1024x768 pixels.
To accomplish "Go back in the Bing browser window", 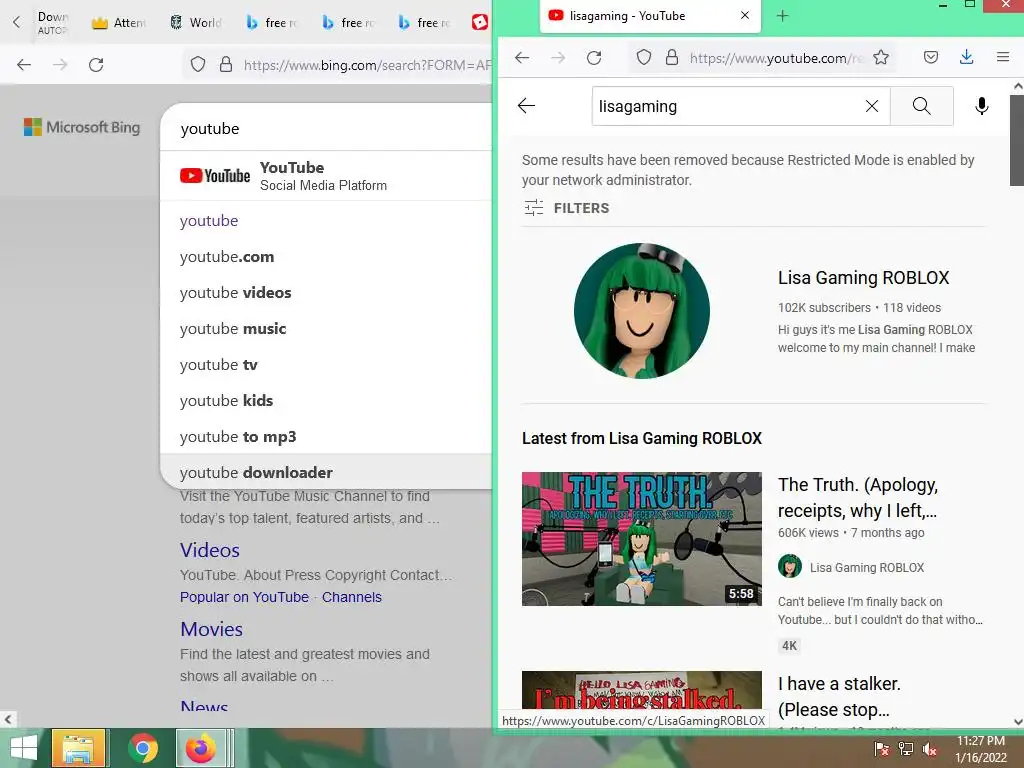I will pyautogui.click(x=24, y=65).
